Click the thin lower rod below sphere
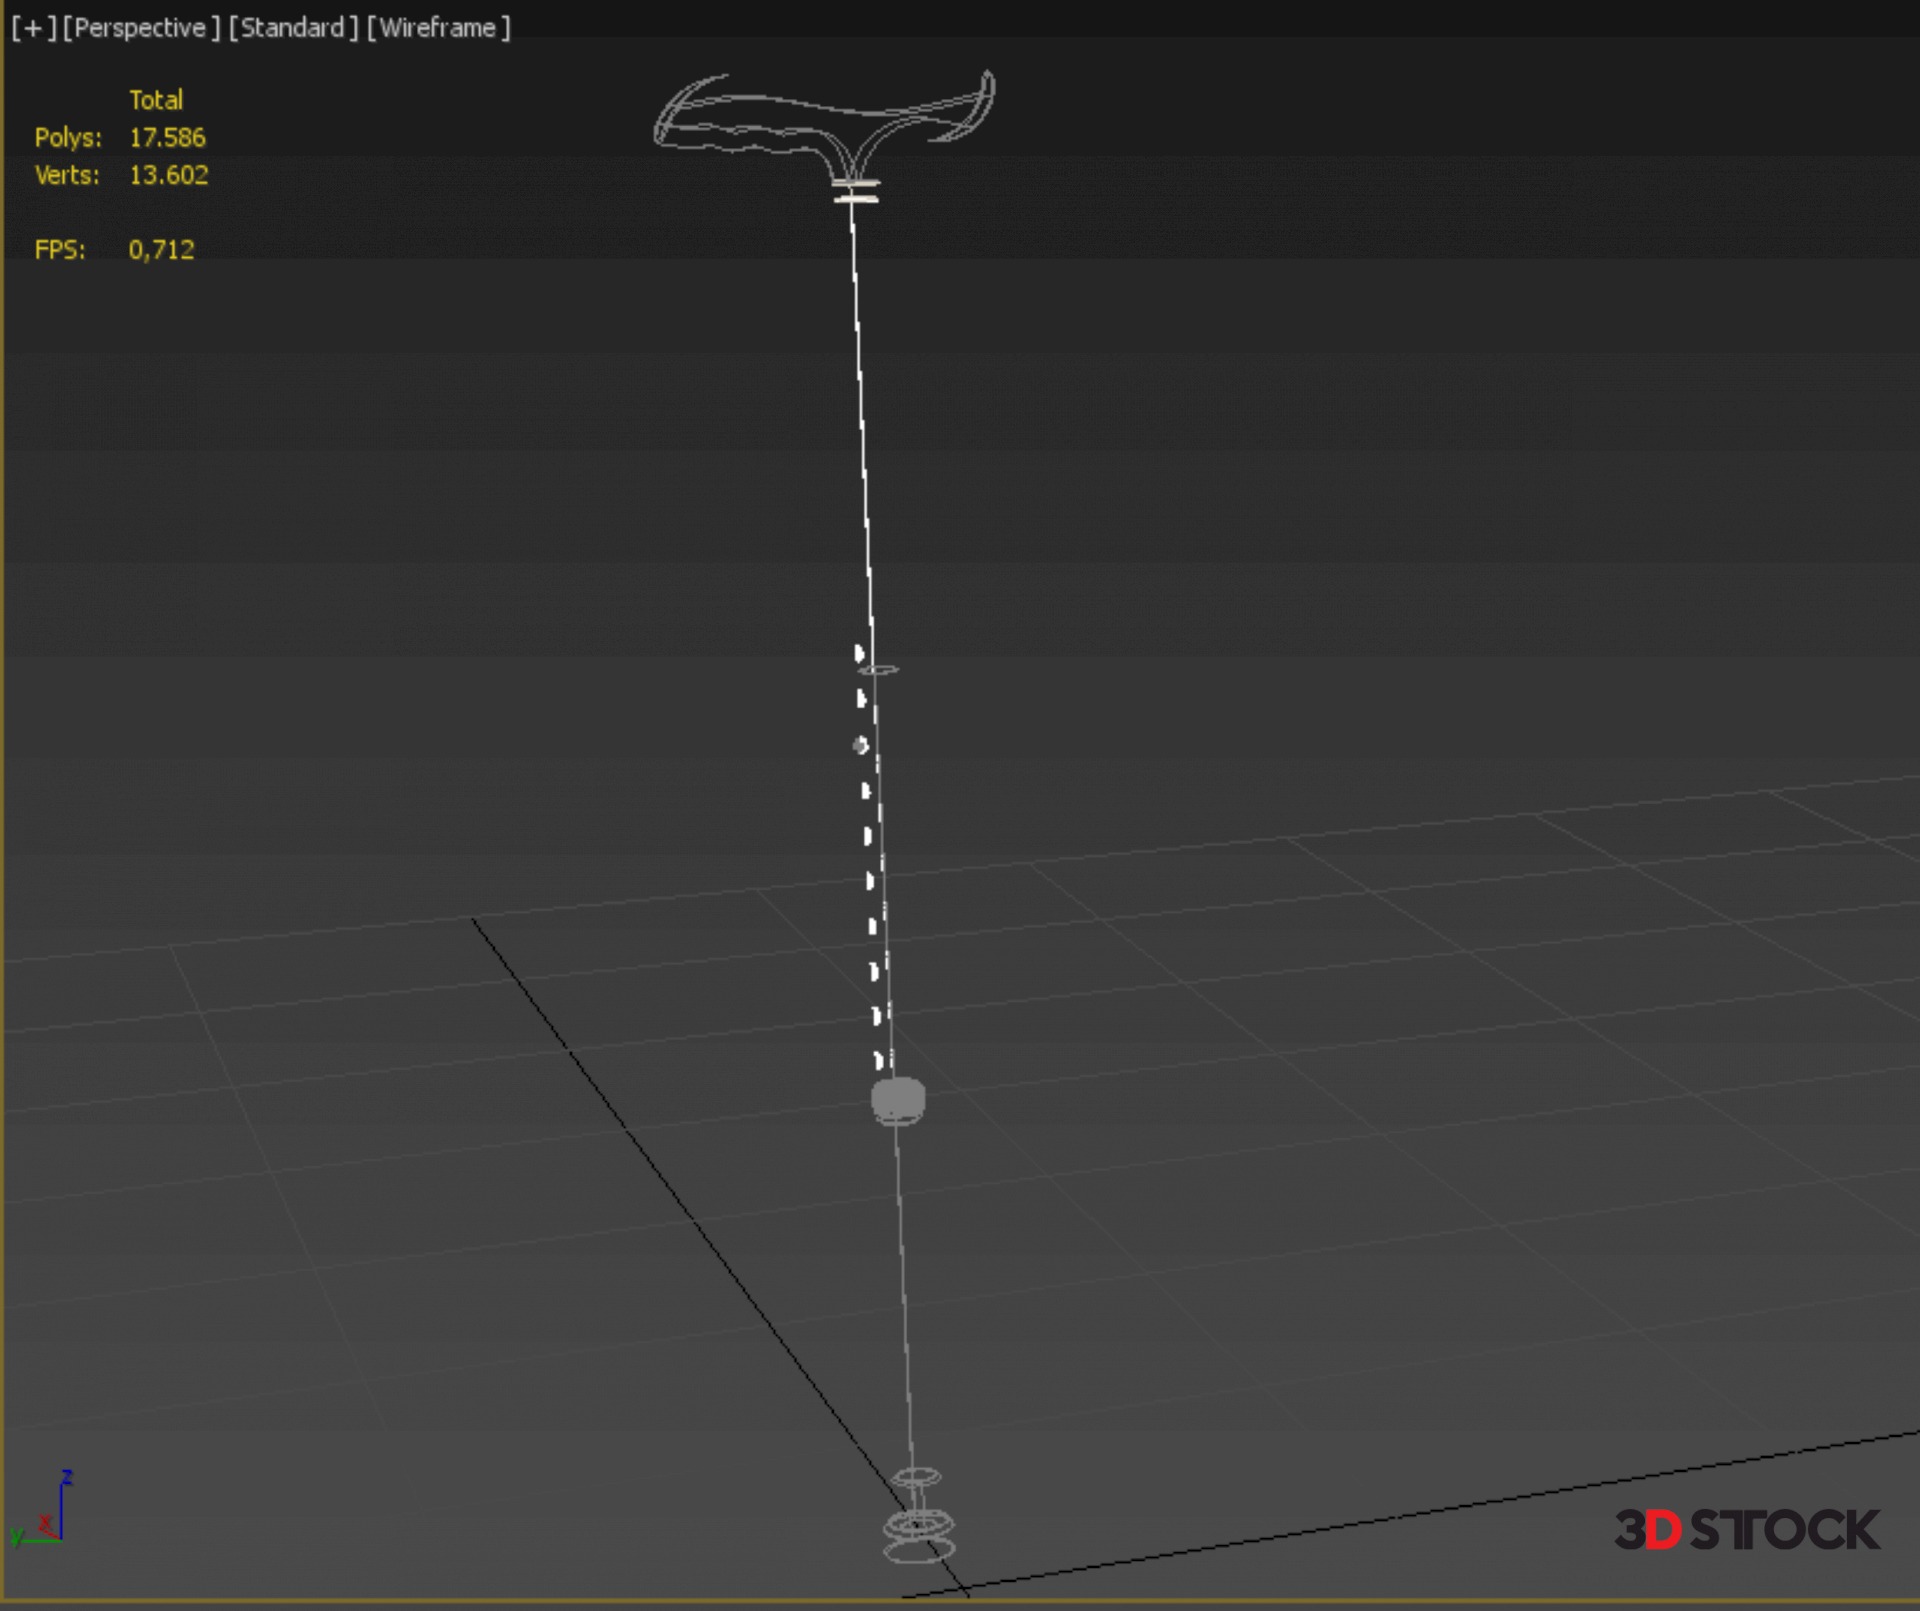This screenshot has width=1920, height=1611. [903, 1300]
